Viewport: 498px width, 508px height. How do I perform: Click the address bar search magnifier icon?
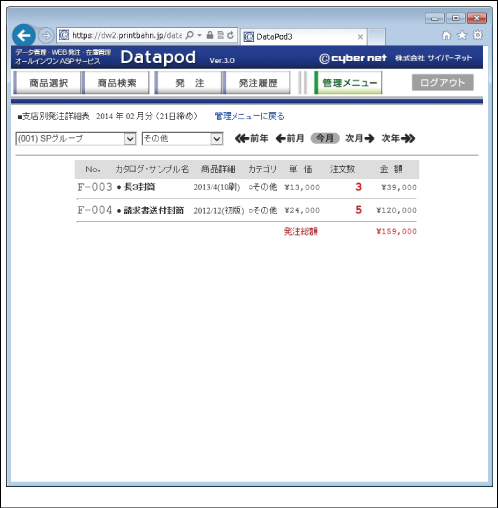click(189, 35)
